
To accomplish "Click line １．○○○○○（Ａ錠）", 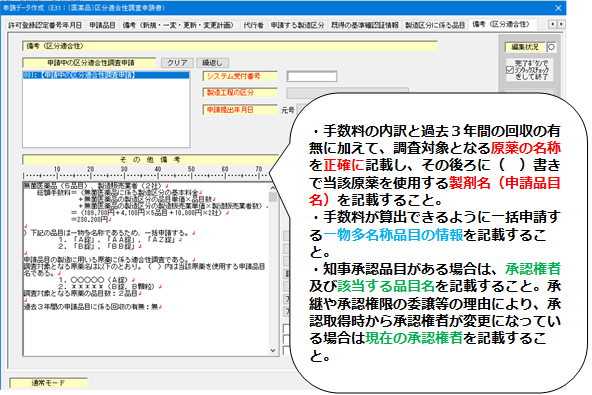I will pos(94,280).
